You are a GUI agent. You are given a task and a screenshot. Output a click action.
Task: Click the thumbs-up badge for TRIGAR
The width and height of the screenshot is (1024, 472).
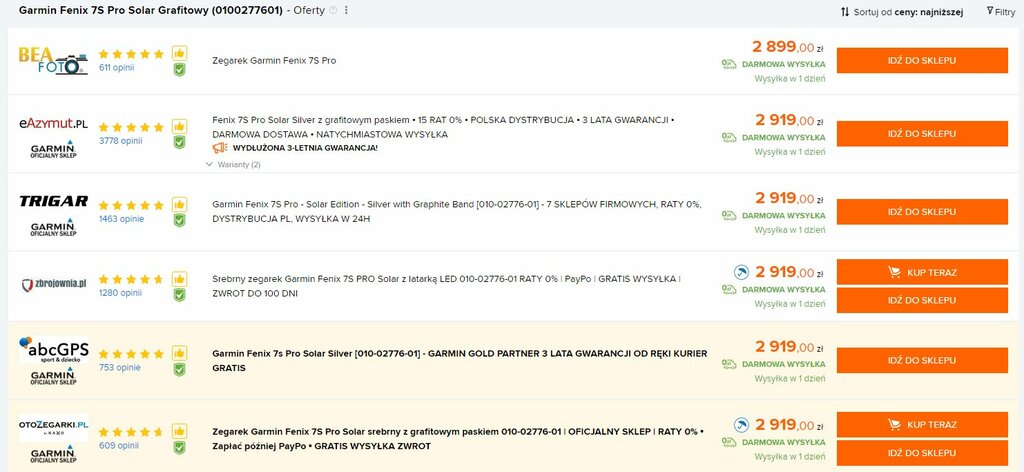[x=179, y=204]
